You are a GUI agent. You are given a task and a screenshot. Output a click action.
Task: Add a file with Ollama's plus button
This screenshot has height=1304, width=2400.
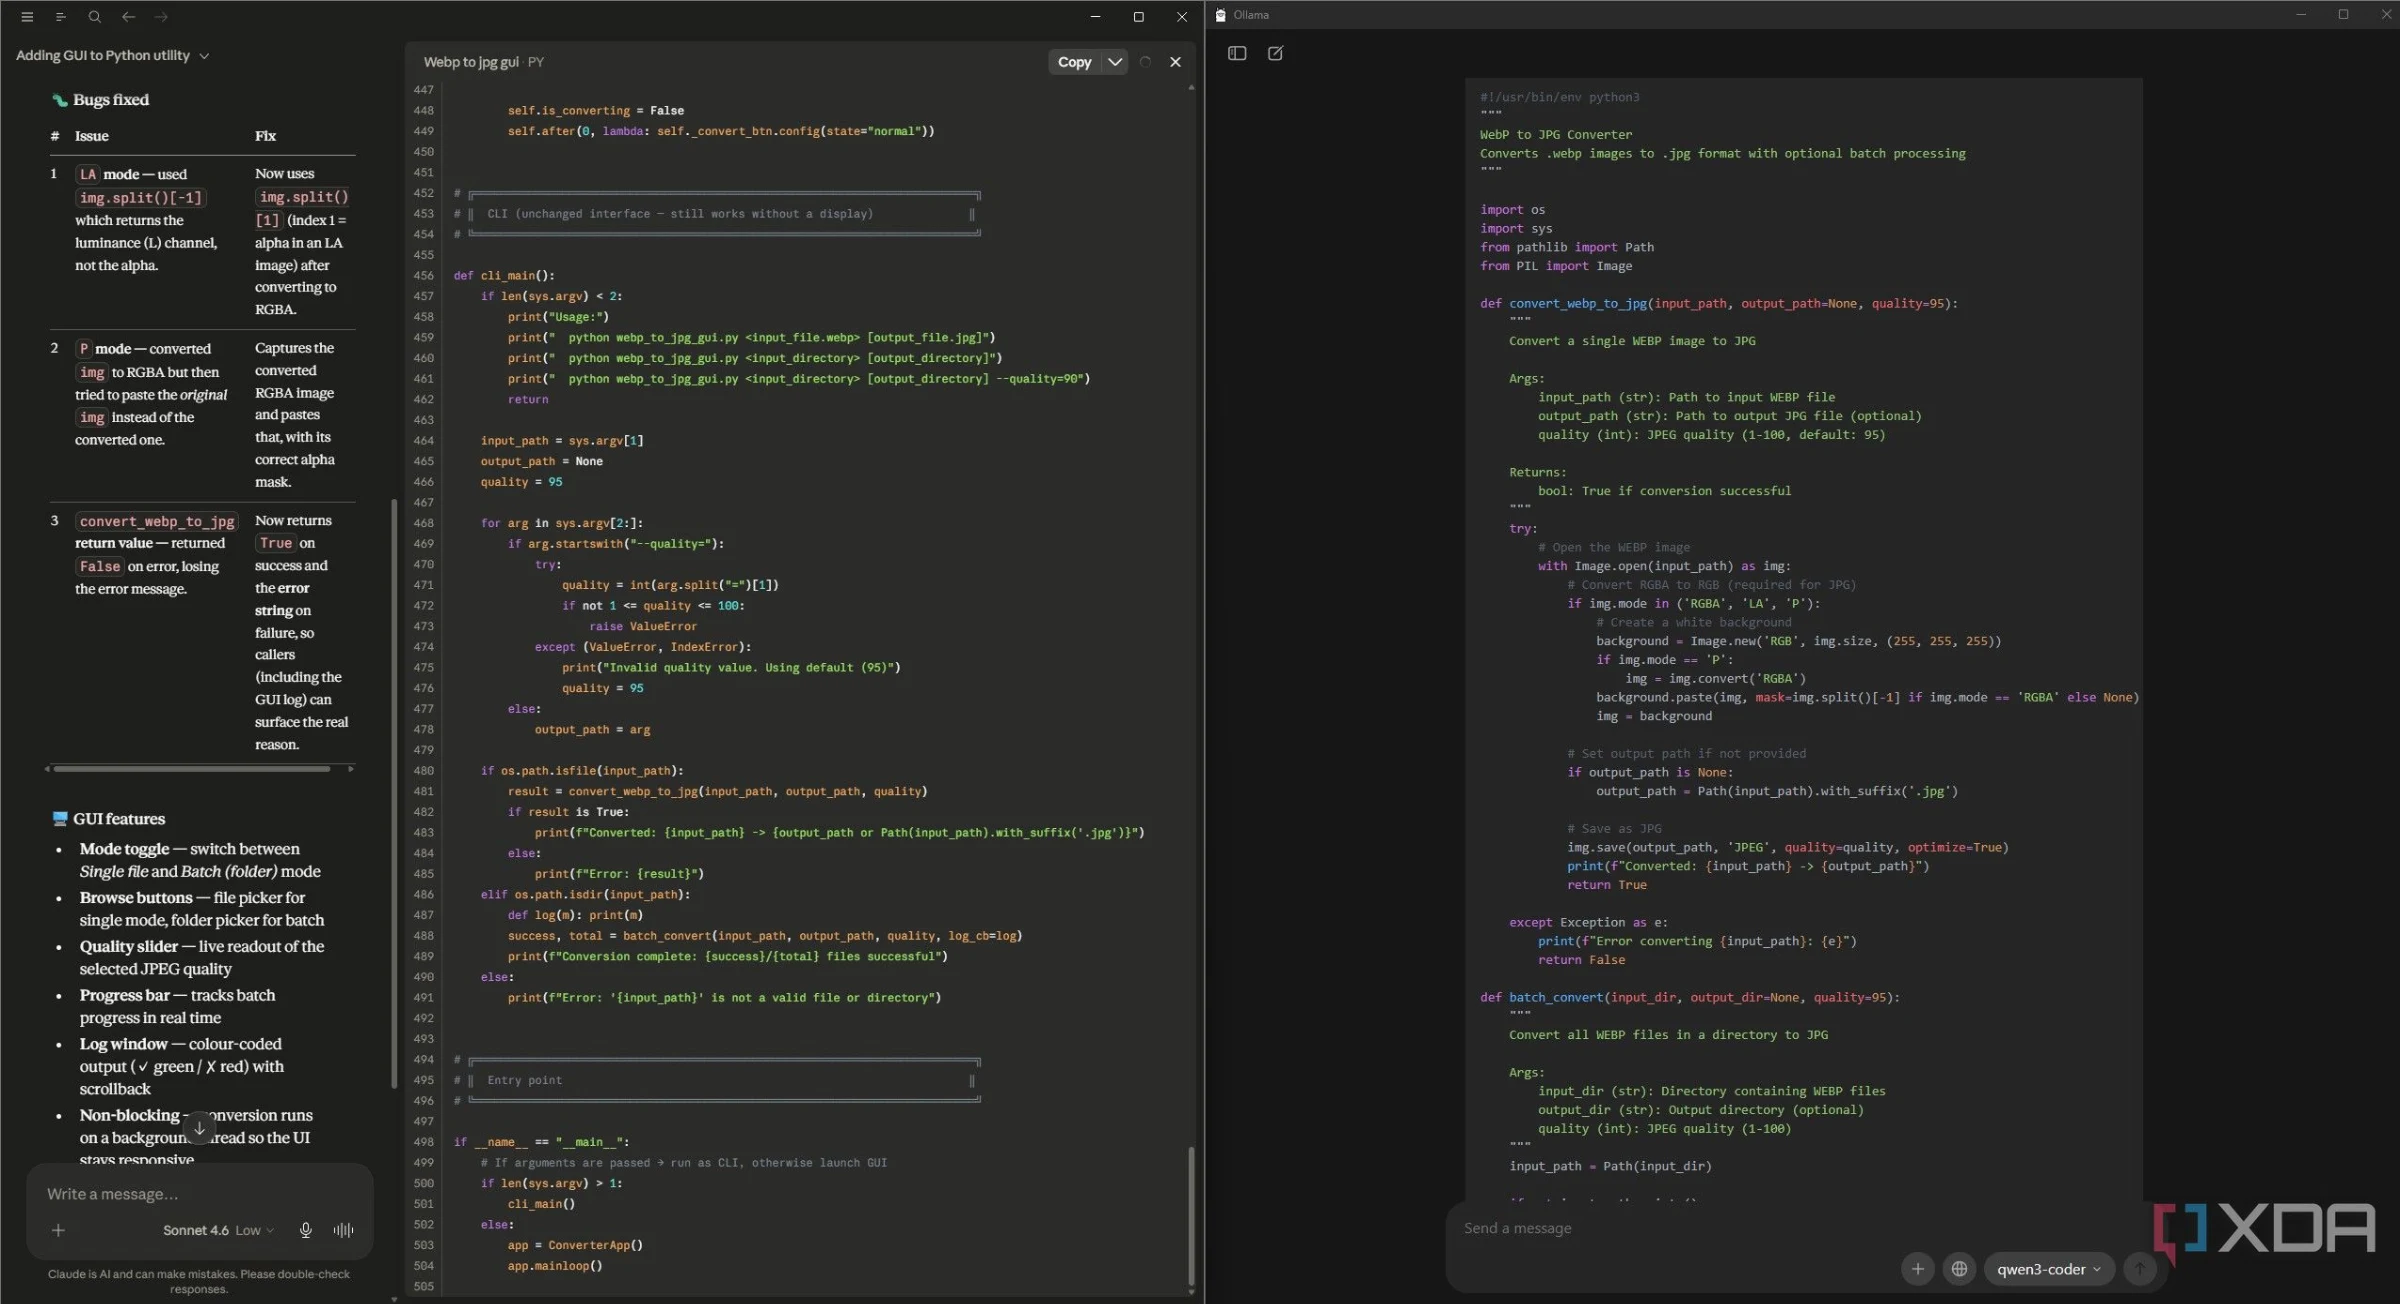(x=1917, y=1269)
